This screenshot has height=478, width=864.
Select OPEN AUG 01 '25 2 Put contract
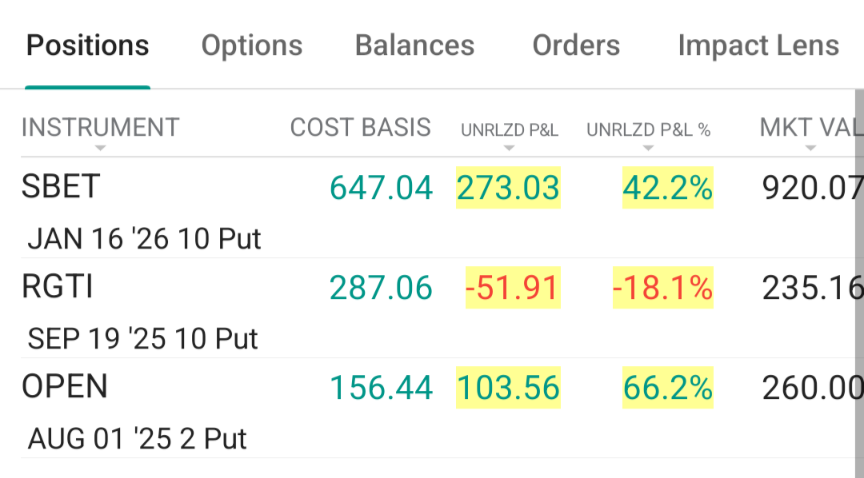point(137,439)
